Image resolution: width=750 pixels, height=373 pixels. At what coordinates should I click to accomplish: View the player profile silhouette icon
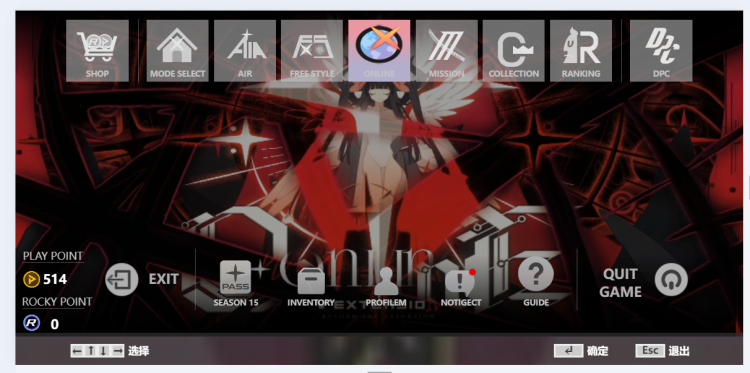point(386,281)
